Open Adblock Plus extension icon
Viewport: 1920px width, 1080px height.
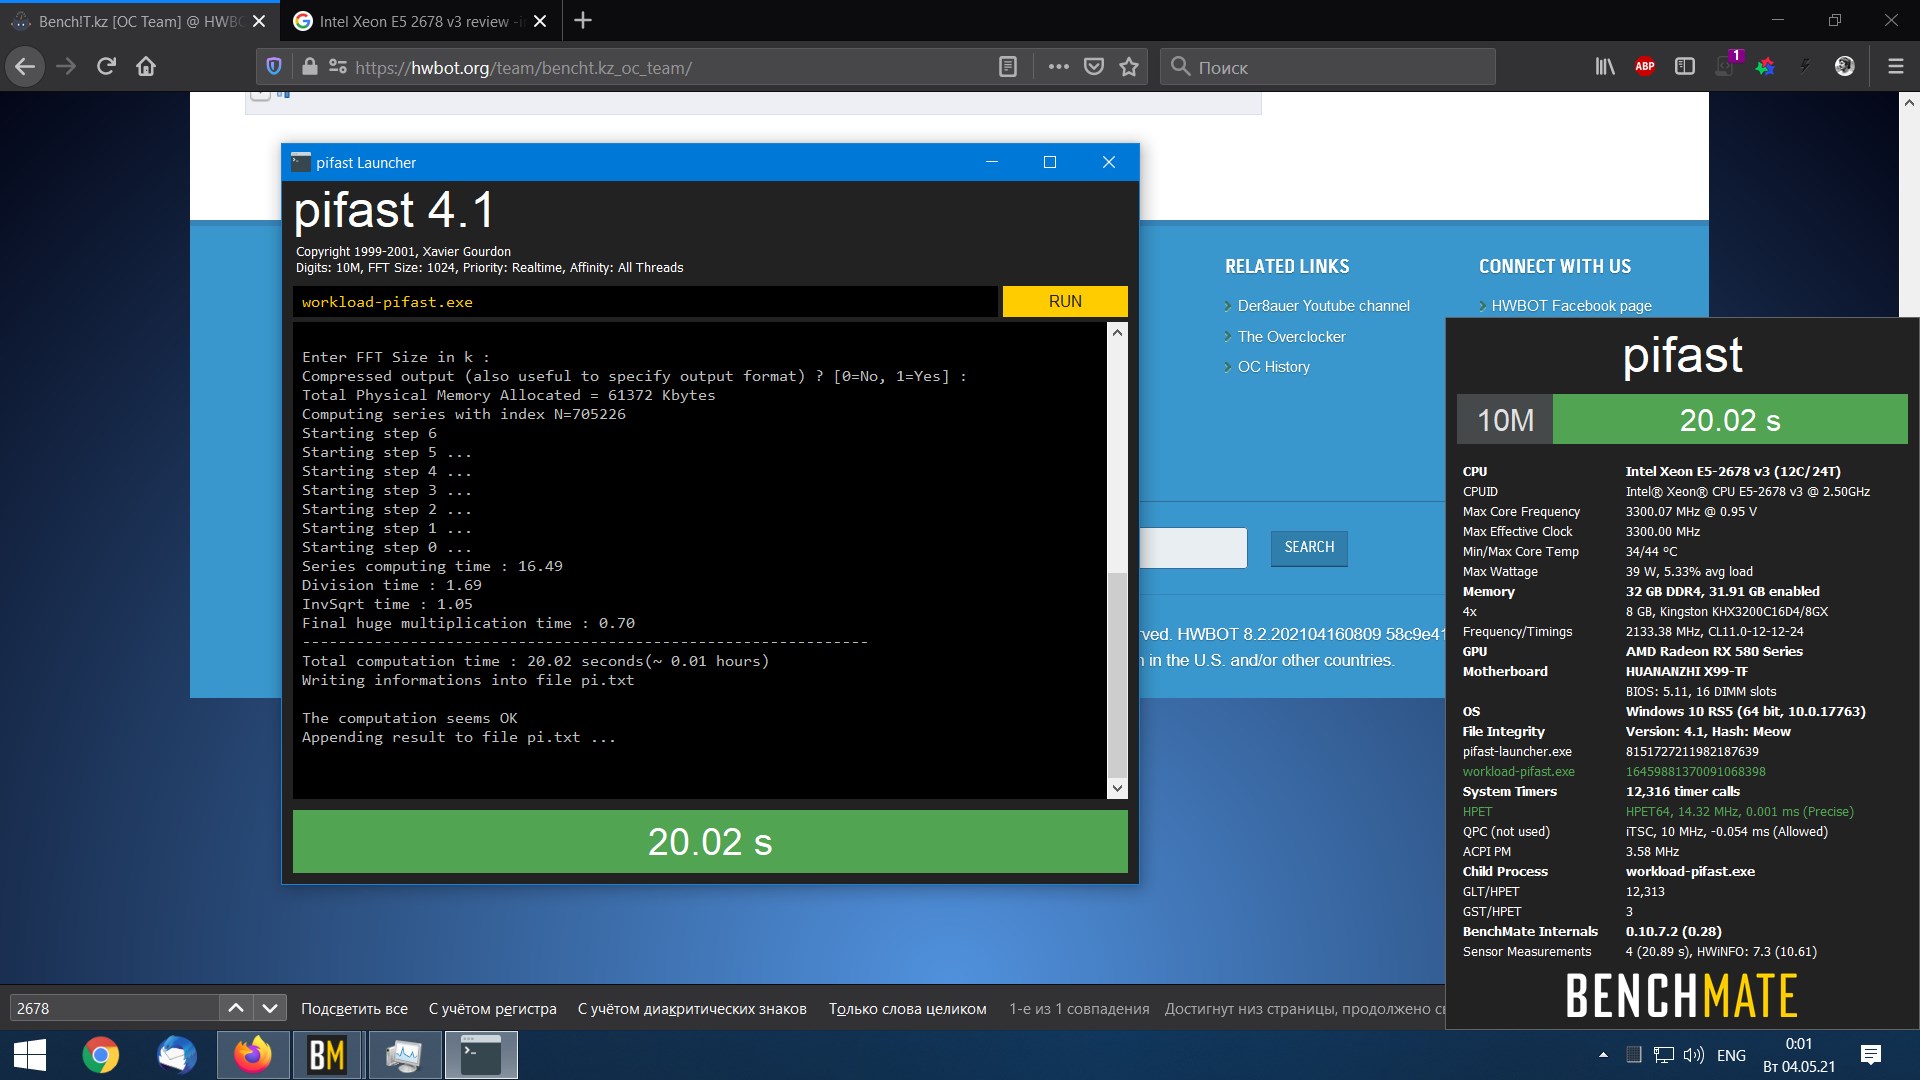pos(1645,67)
